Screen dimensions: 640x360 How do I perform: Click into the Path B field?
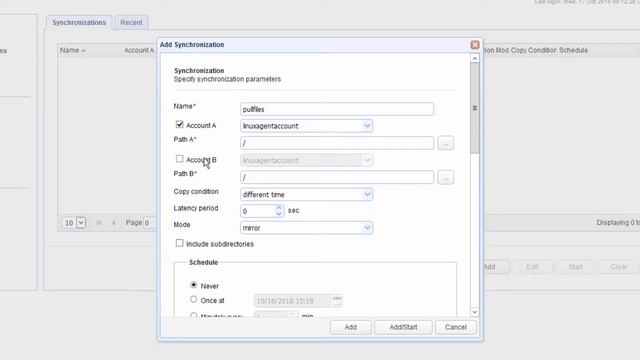337,178
